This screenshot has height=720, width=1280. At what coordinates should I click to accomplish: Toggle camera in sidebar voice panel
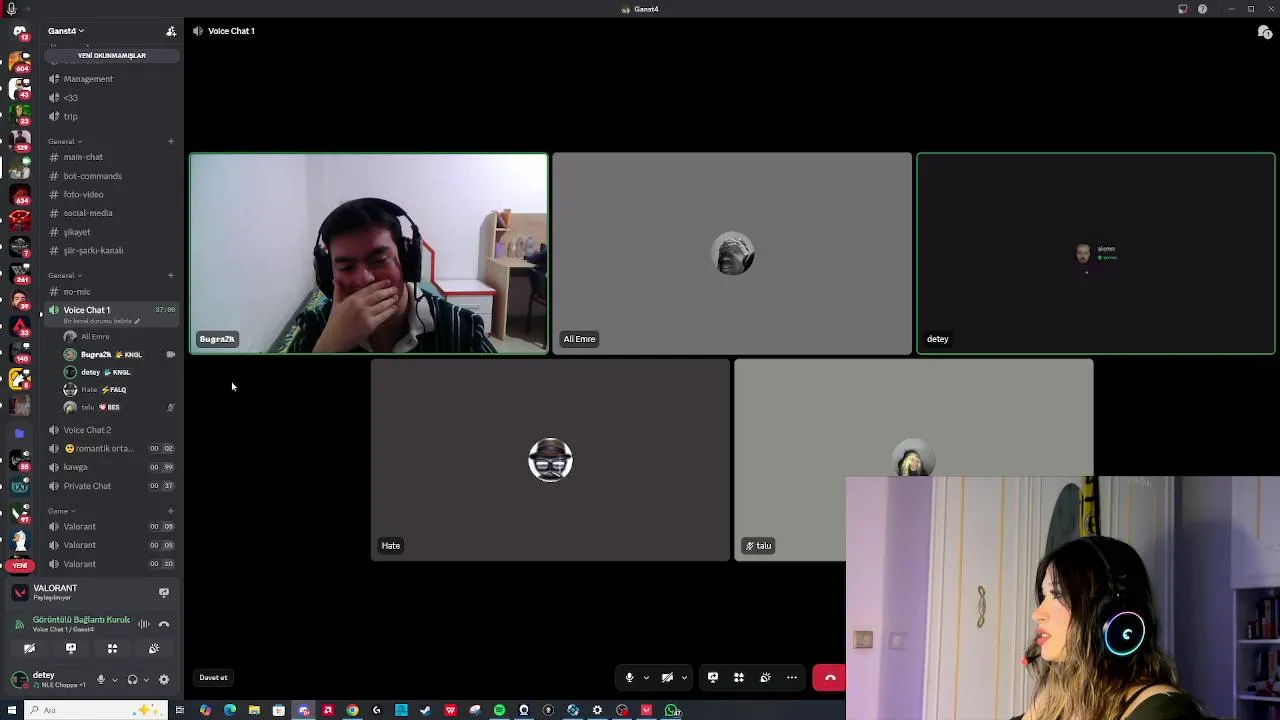pyautogui.click(x=29, y=648)
